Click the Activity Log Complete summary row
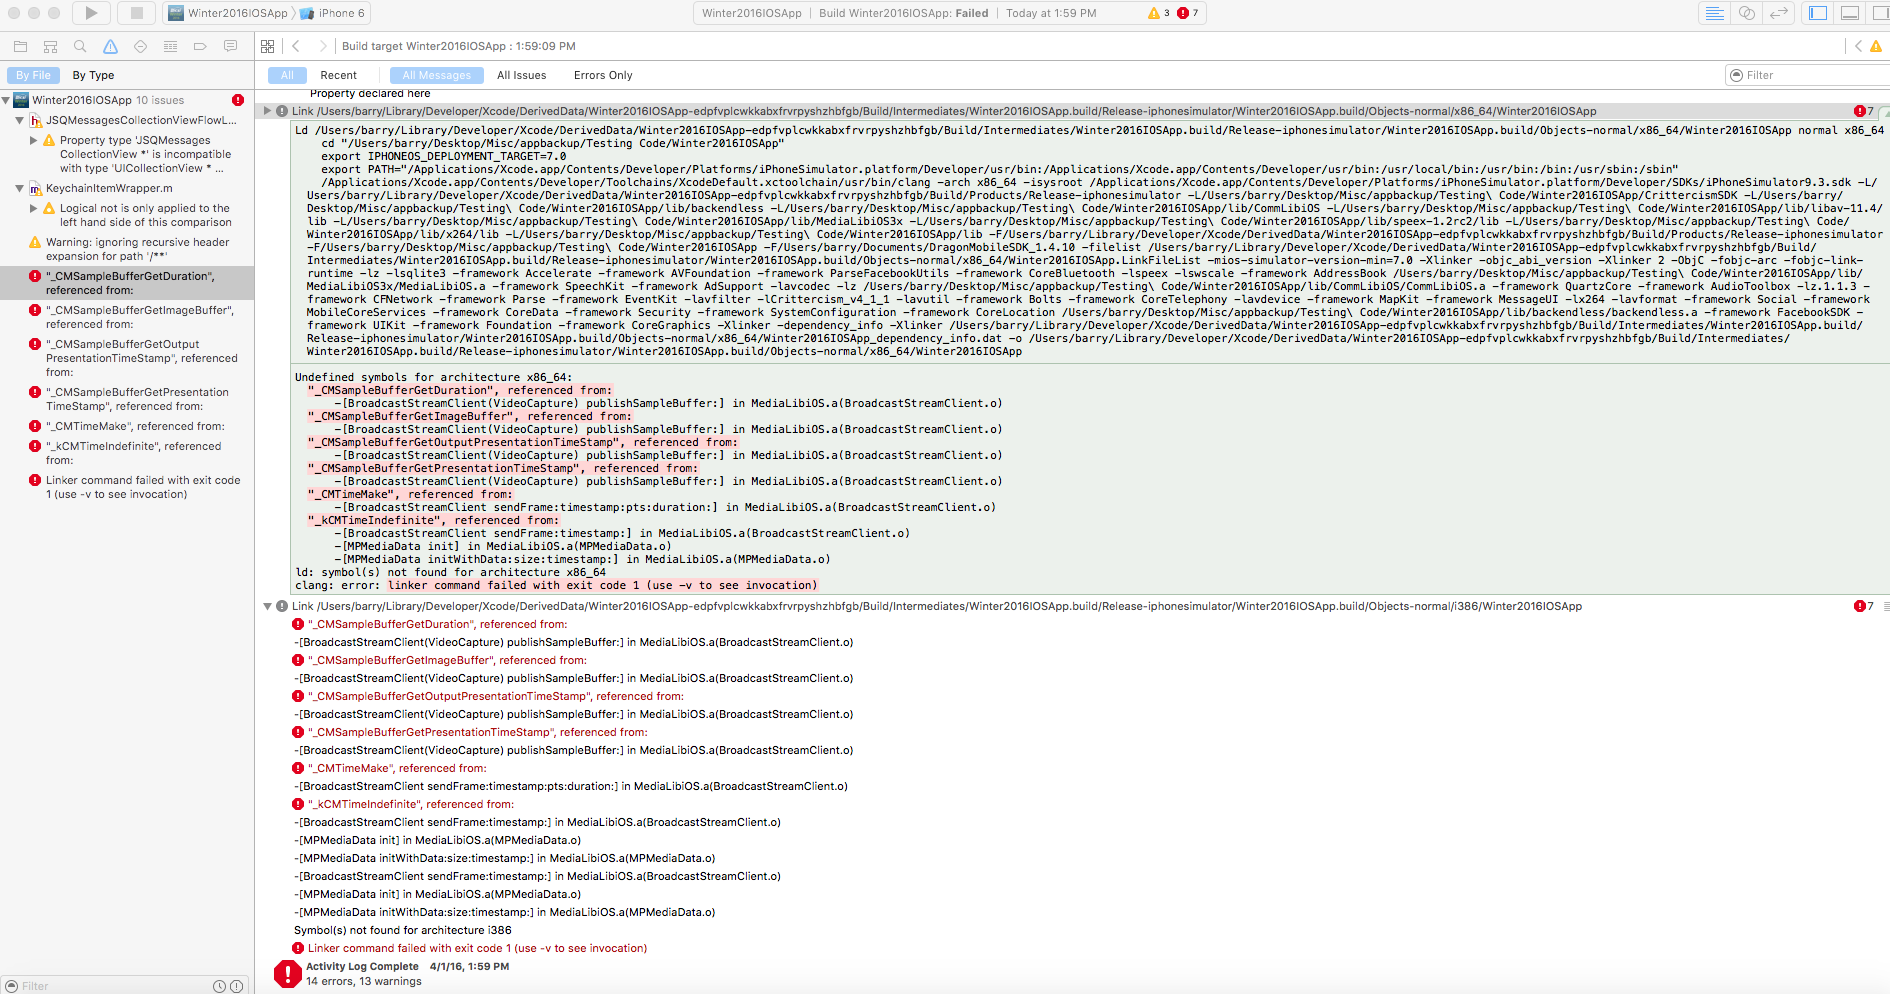Viewport: 1890px width, 994px height. pos(408,973)
